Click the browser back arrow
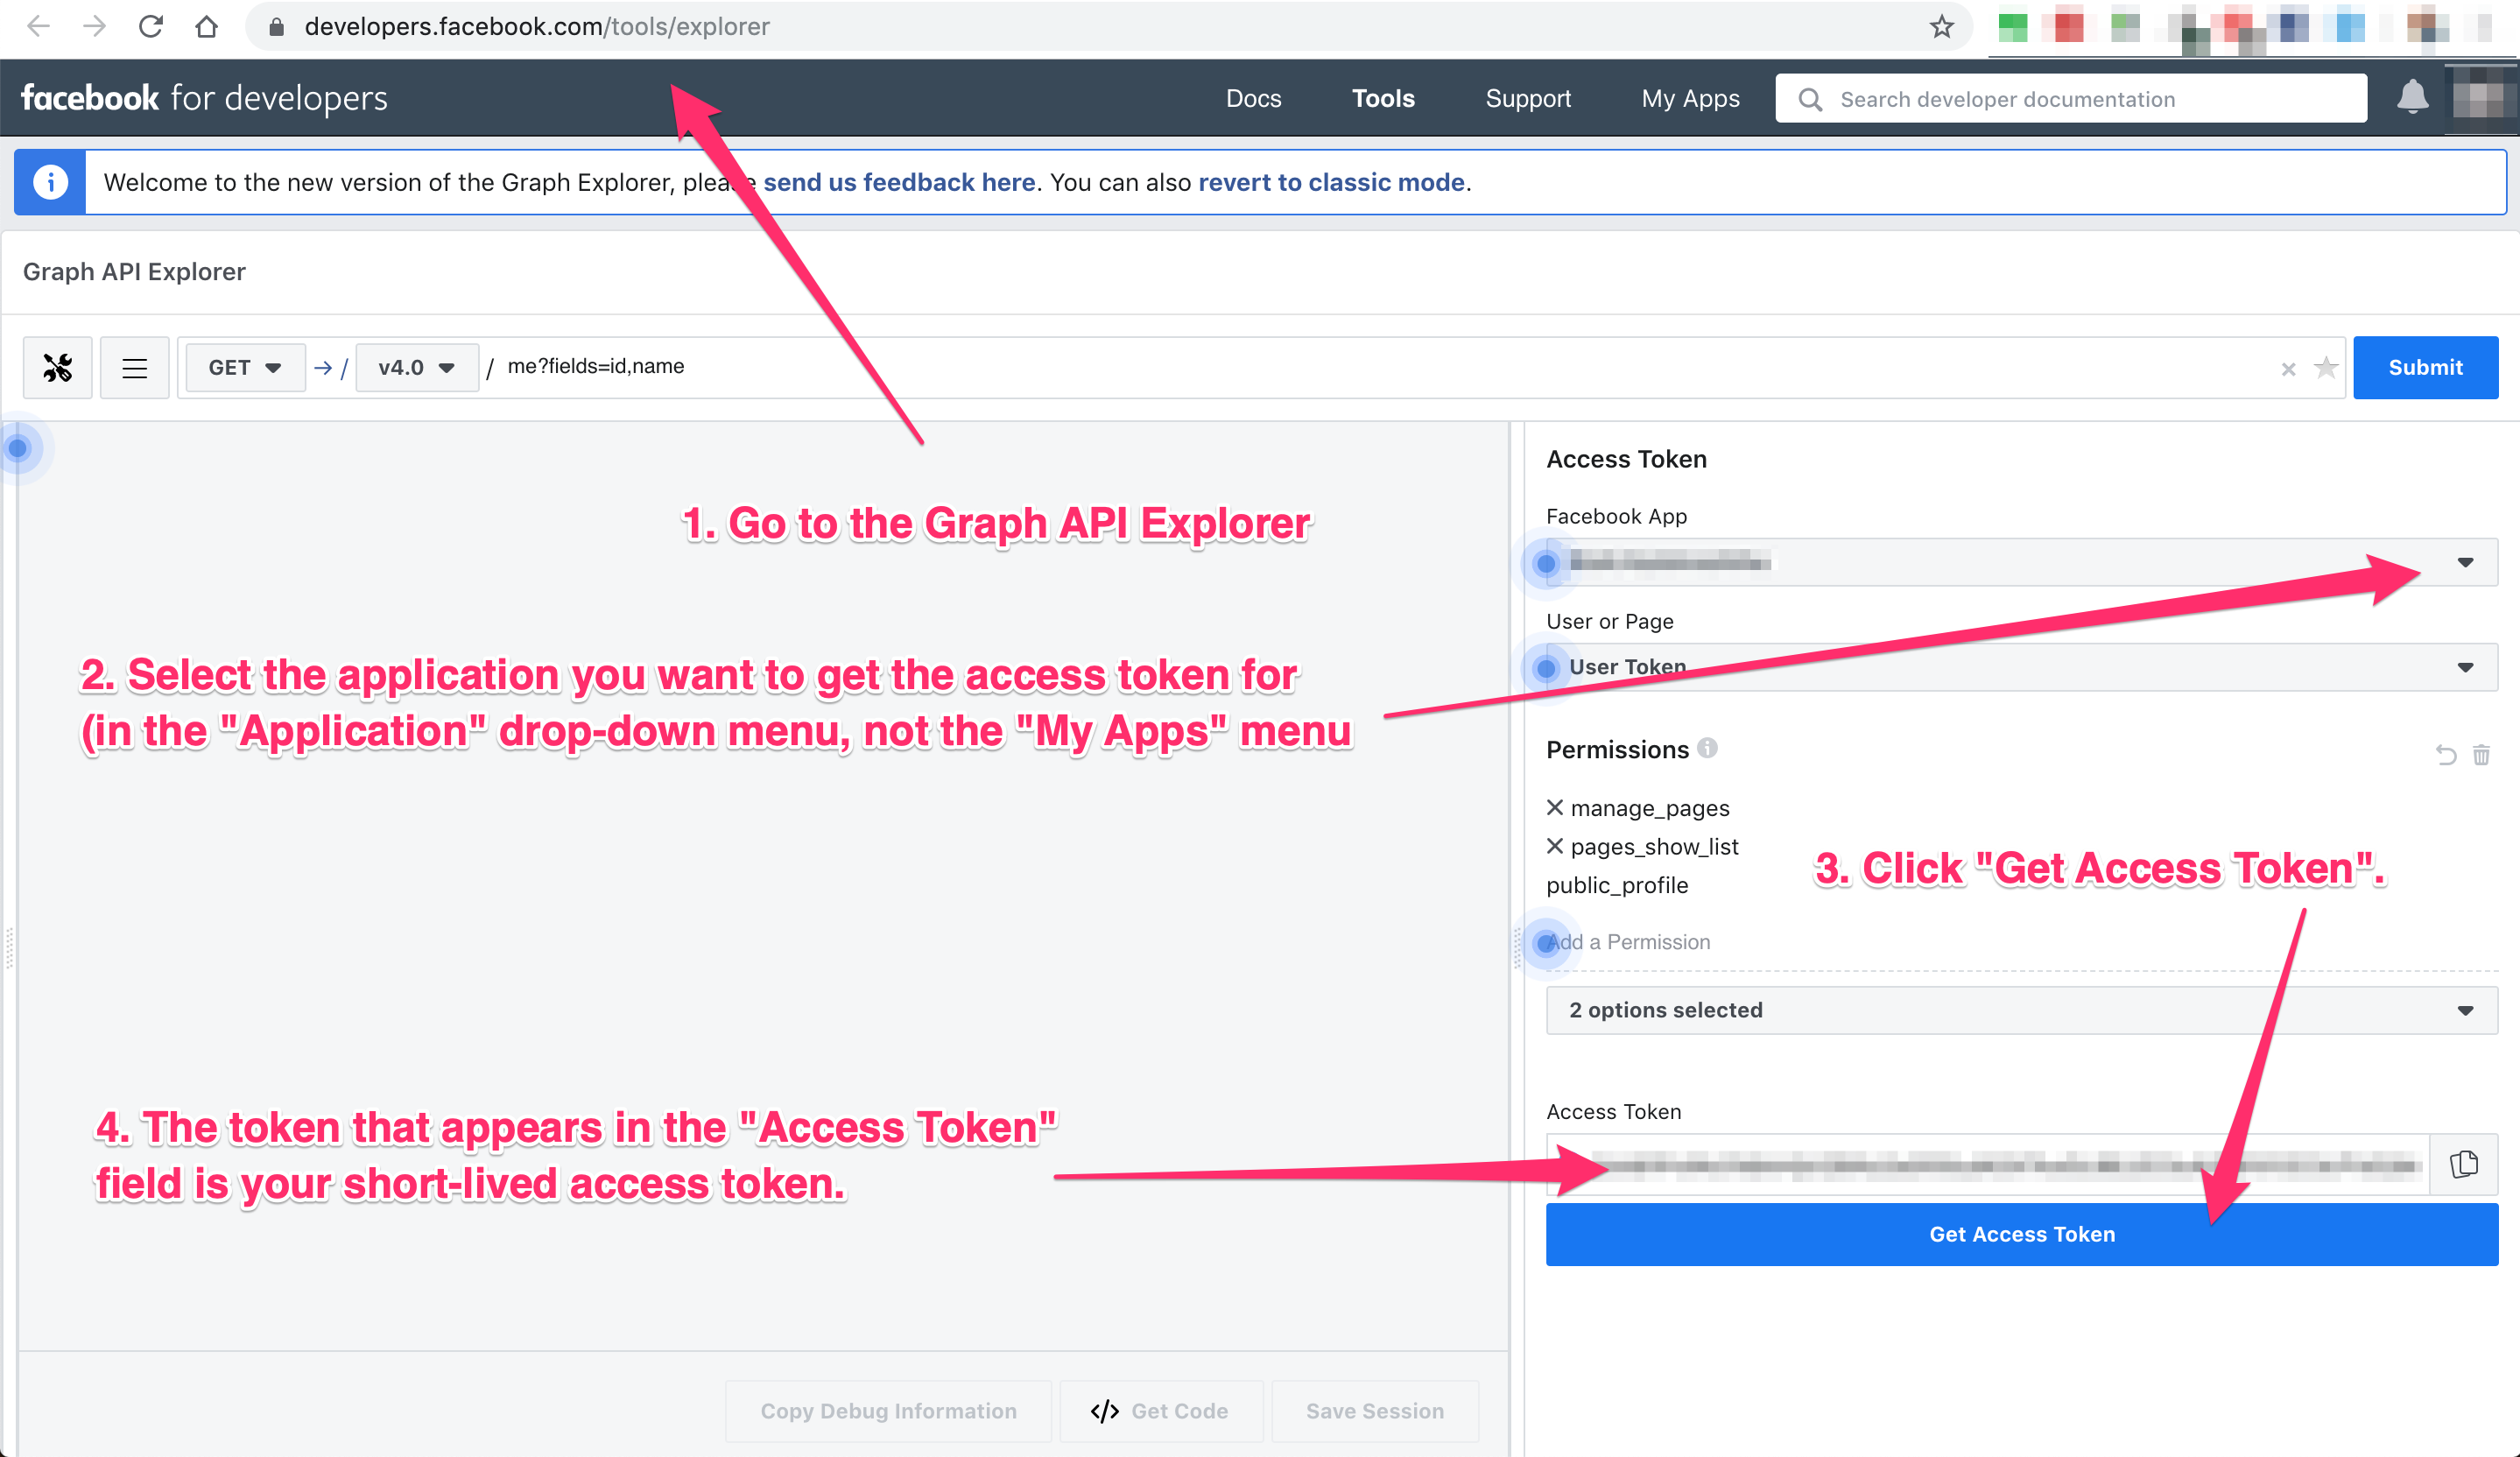This screenshot has width=2520, height=1457. click(x=38, y=27)
